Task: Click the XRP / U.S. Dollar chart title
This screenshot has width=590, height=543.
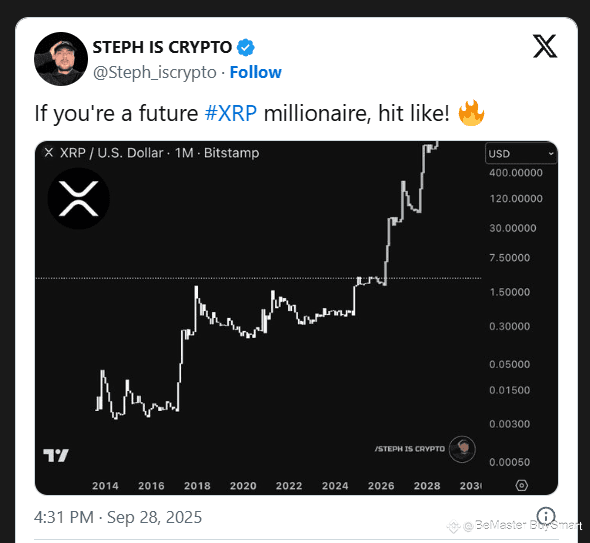Action: click(111, 153)
